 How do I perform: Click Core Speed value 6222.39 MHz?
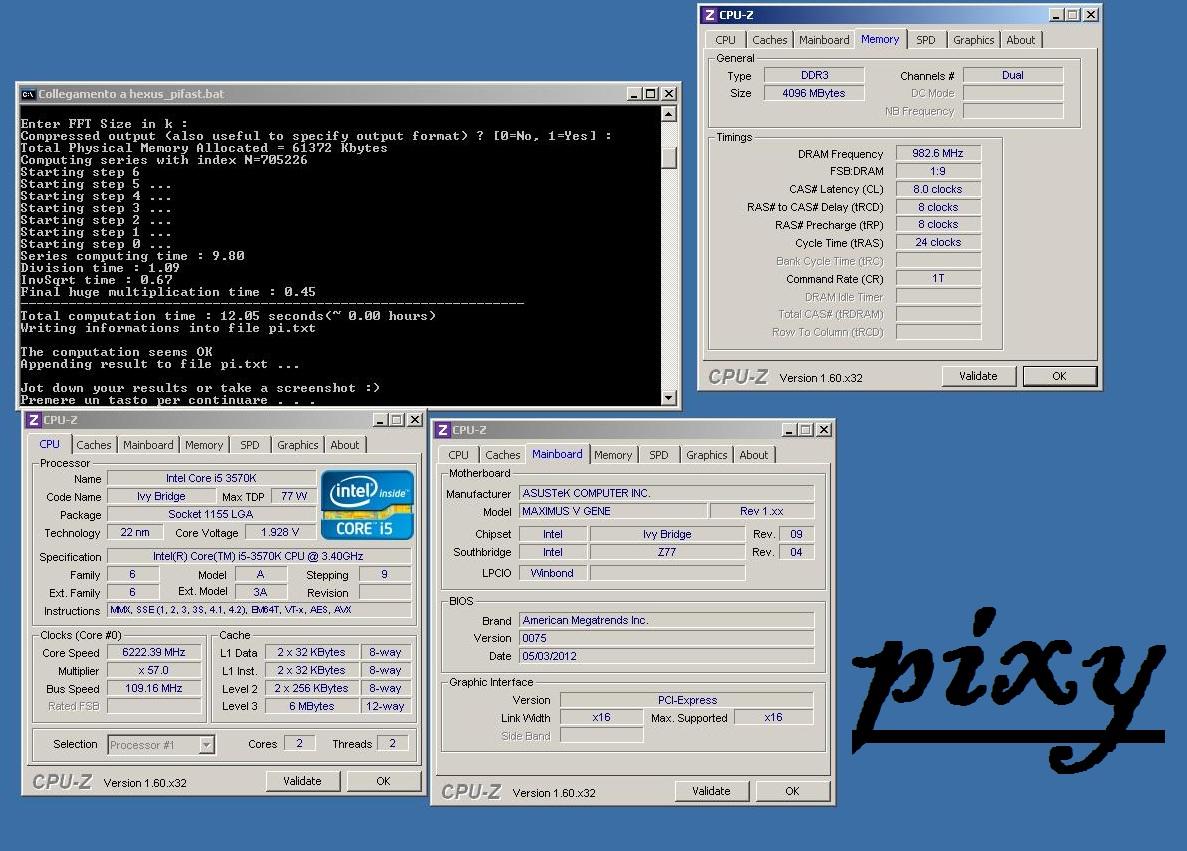click(154, 652)
